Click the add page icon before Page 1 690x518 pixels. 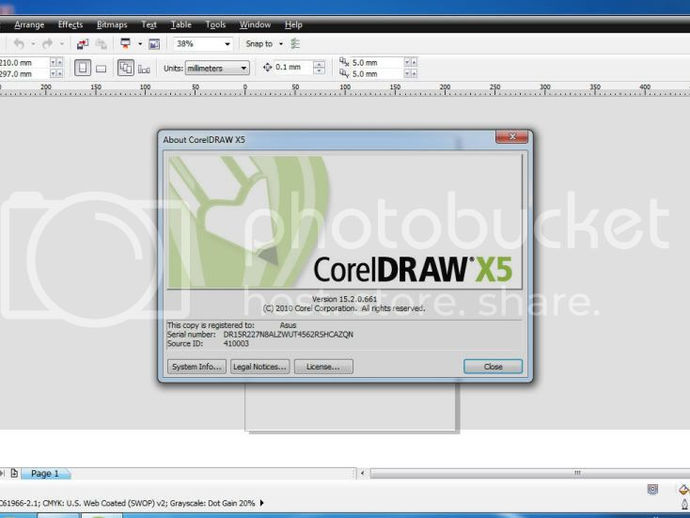pyautogui.click(x=14, y=473)
